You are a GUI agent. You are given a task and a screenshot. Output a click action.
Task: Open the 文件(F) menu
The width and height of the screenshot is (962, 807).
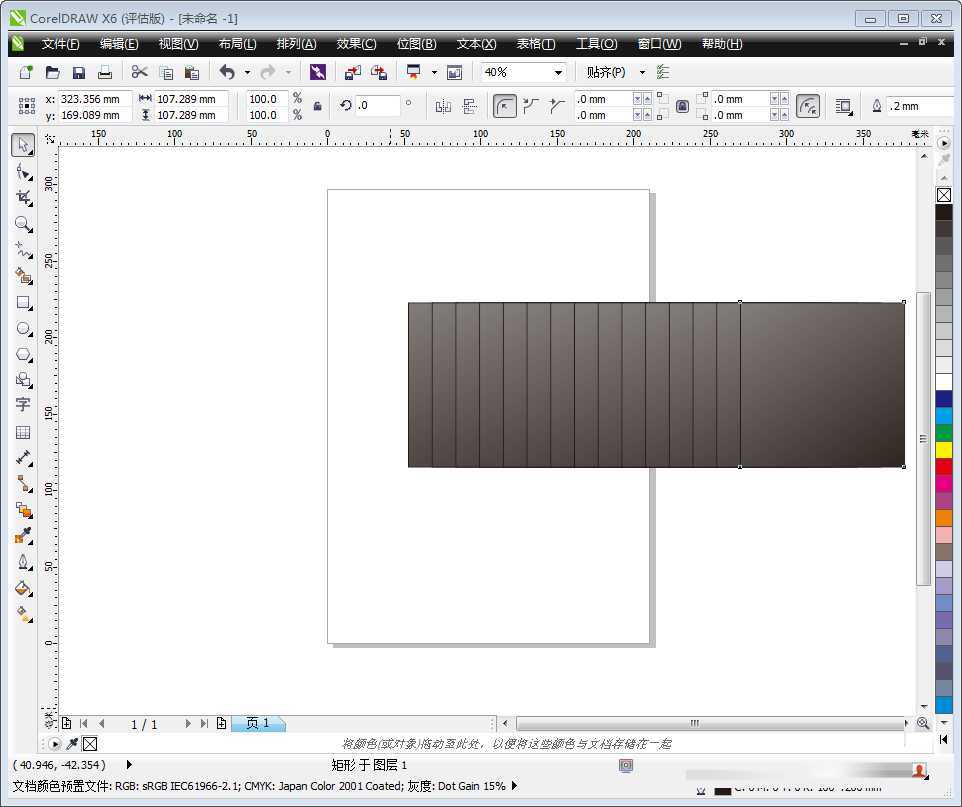coord(60,43)
